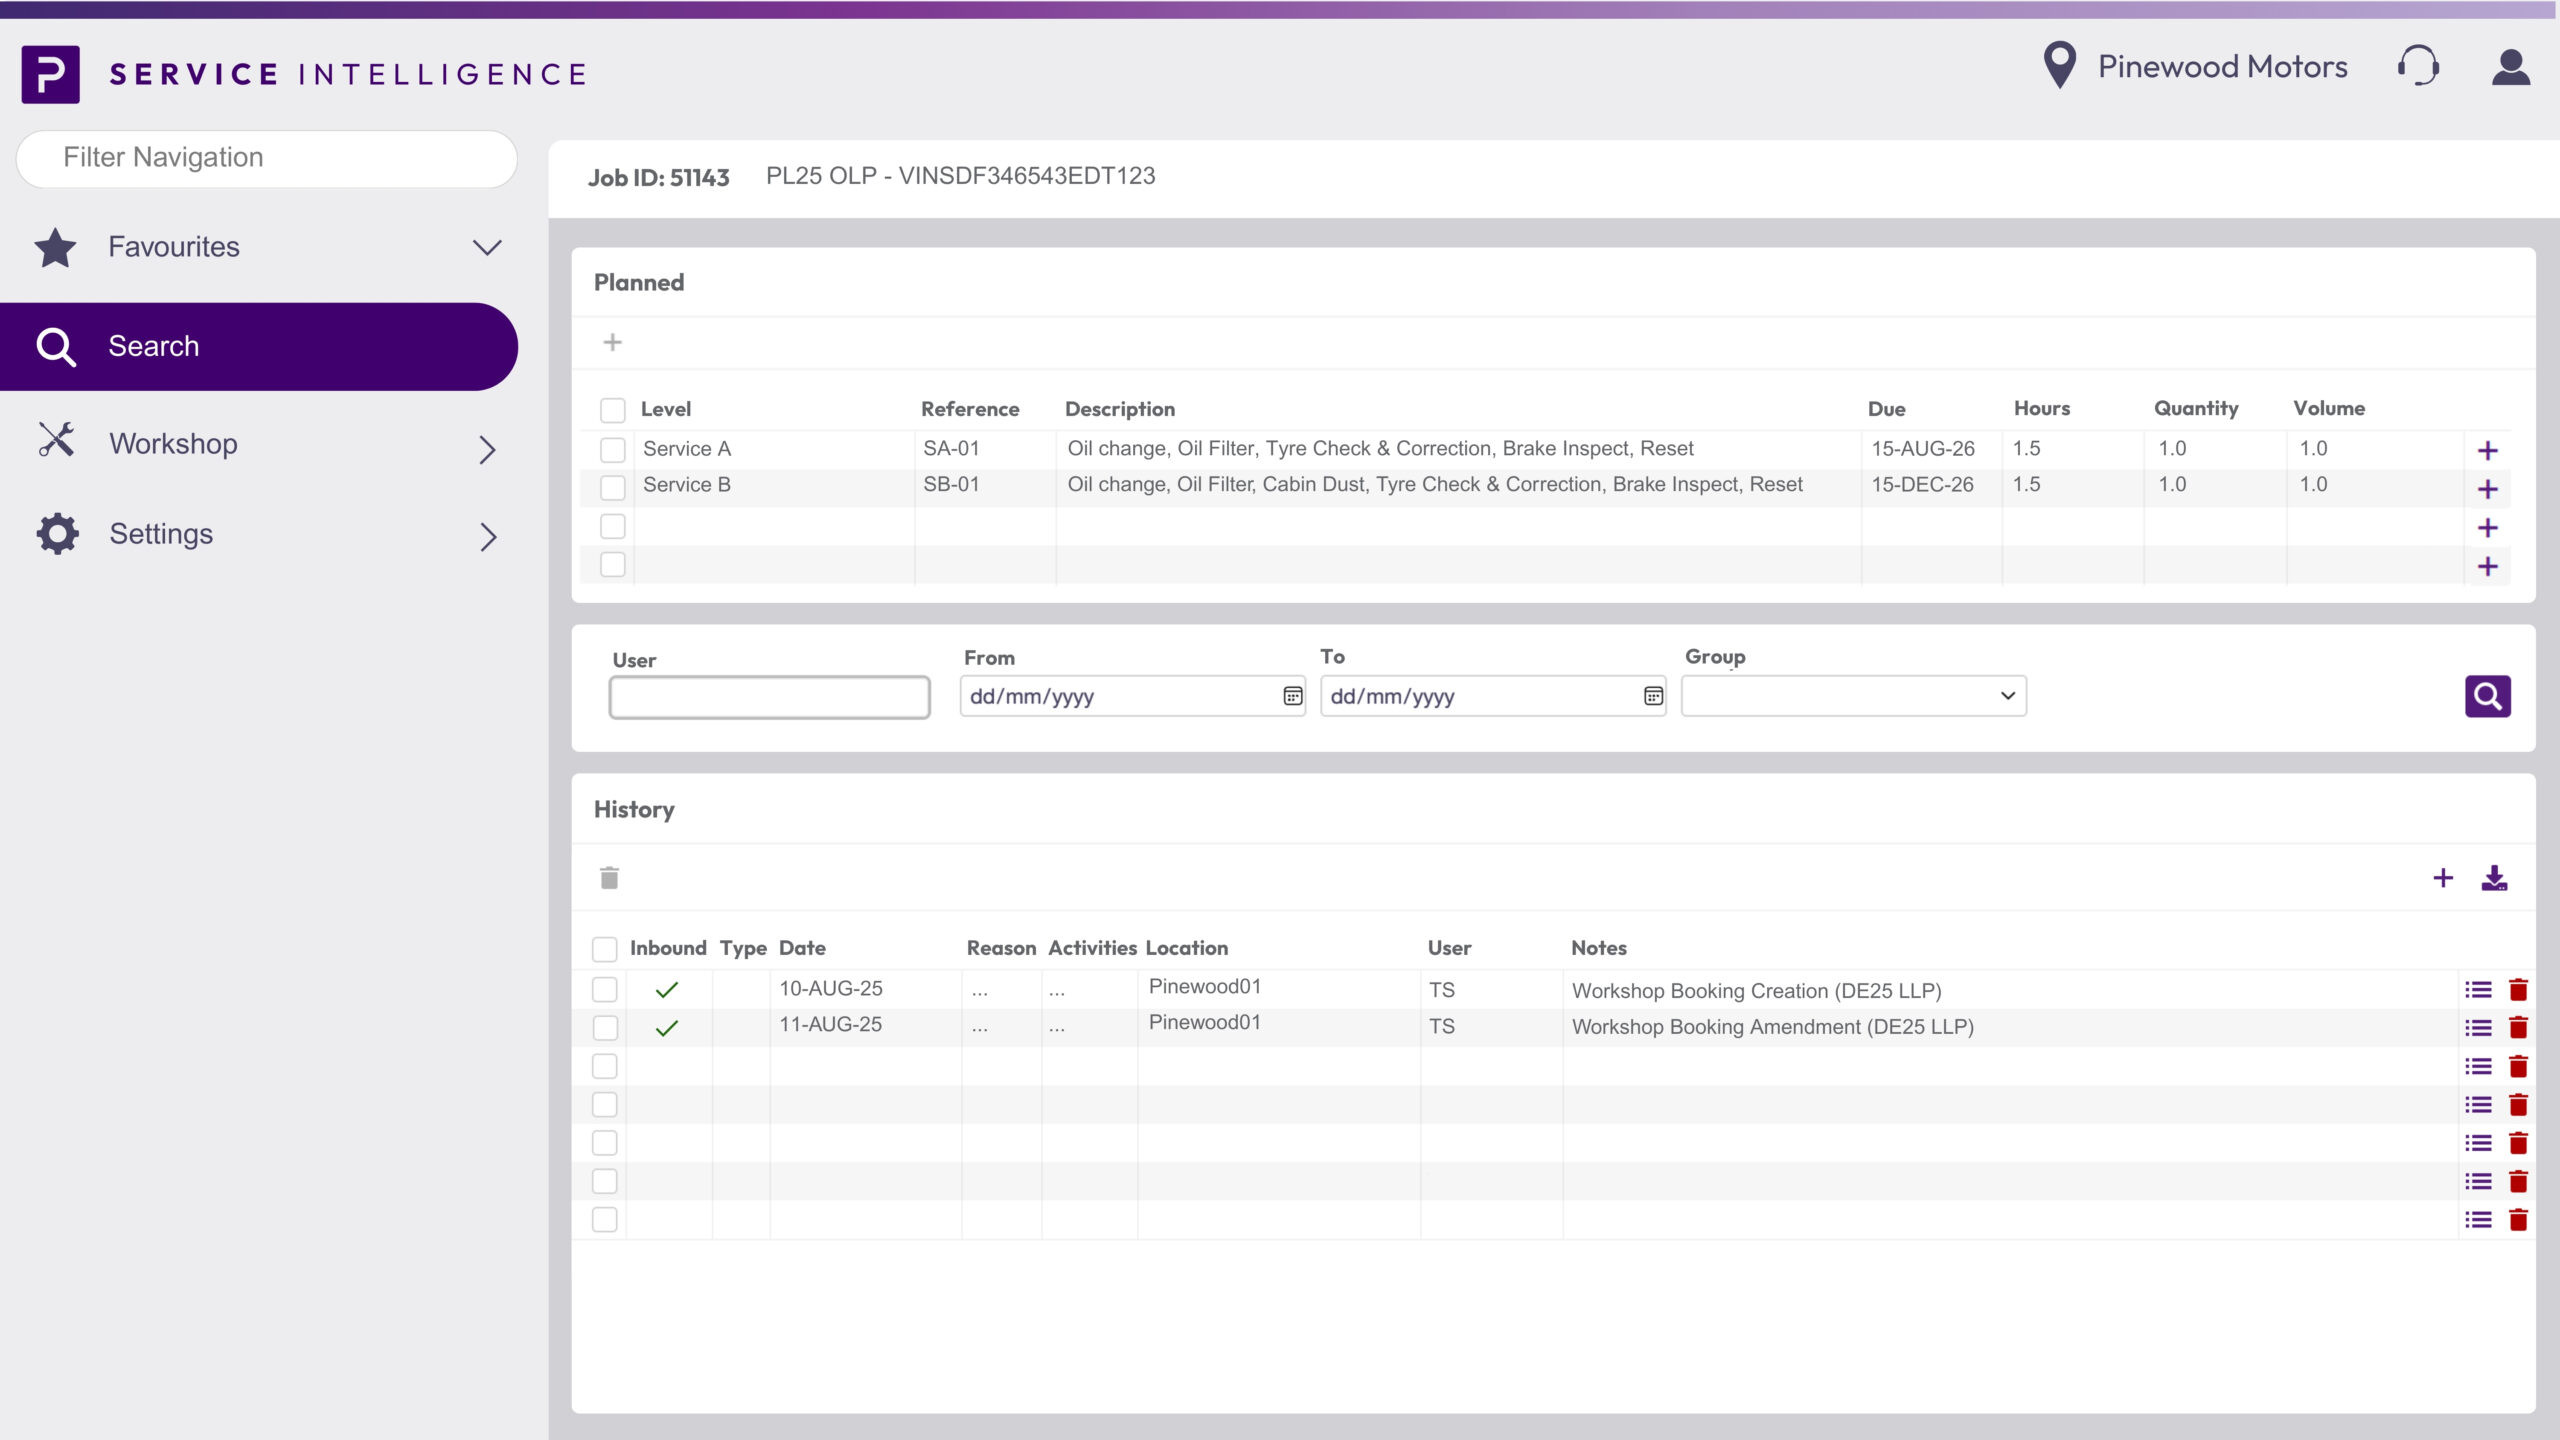Delete selected History entries via trash icon
2560x1440 pixels.
pos(608,877)
